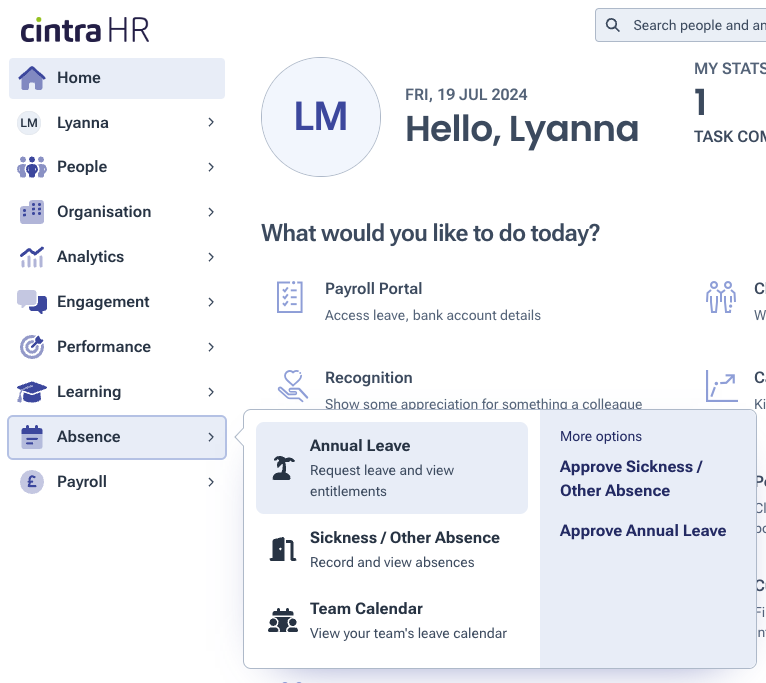Viewport: 766px width, 683px height.
Task: Select the Performance target icon
Action: [x=32, y=347]
